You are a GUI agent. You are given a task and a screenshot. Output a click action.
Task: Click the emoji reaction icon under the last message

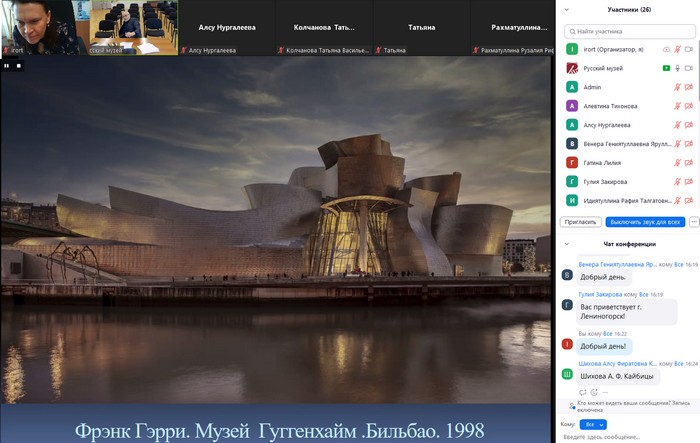coord(594,393)
